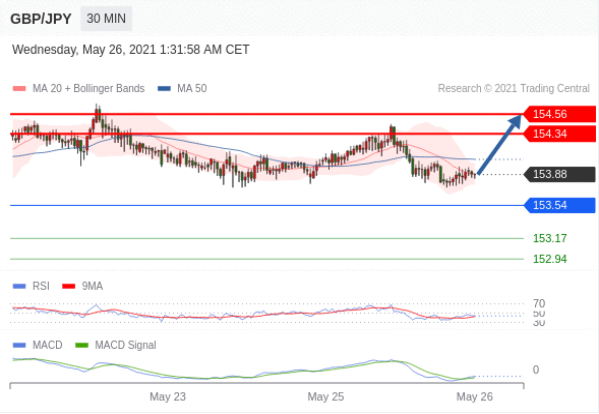
Task: Click the green MACD Signal legend swatch
Action: 82,345
